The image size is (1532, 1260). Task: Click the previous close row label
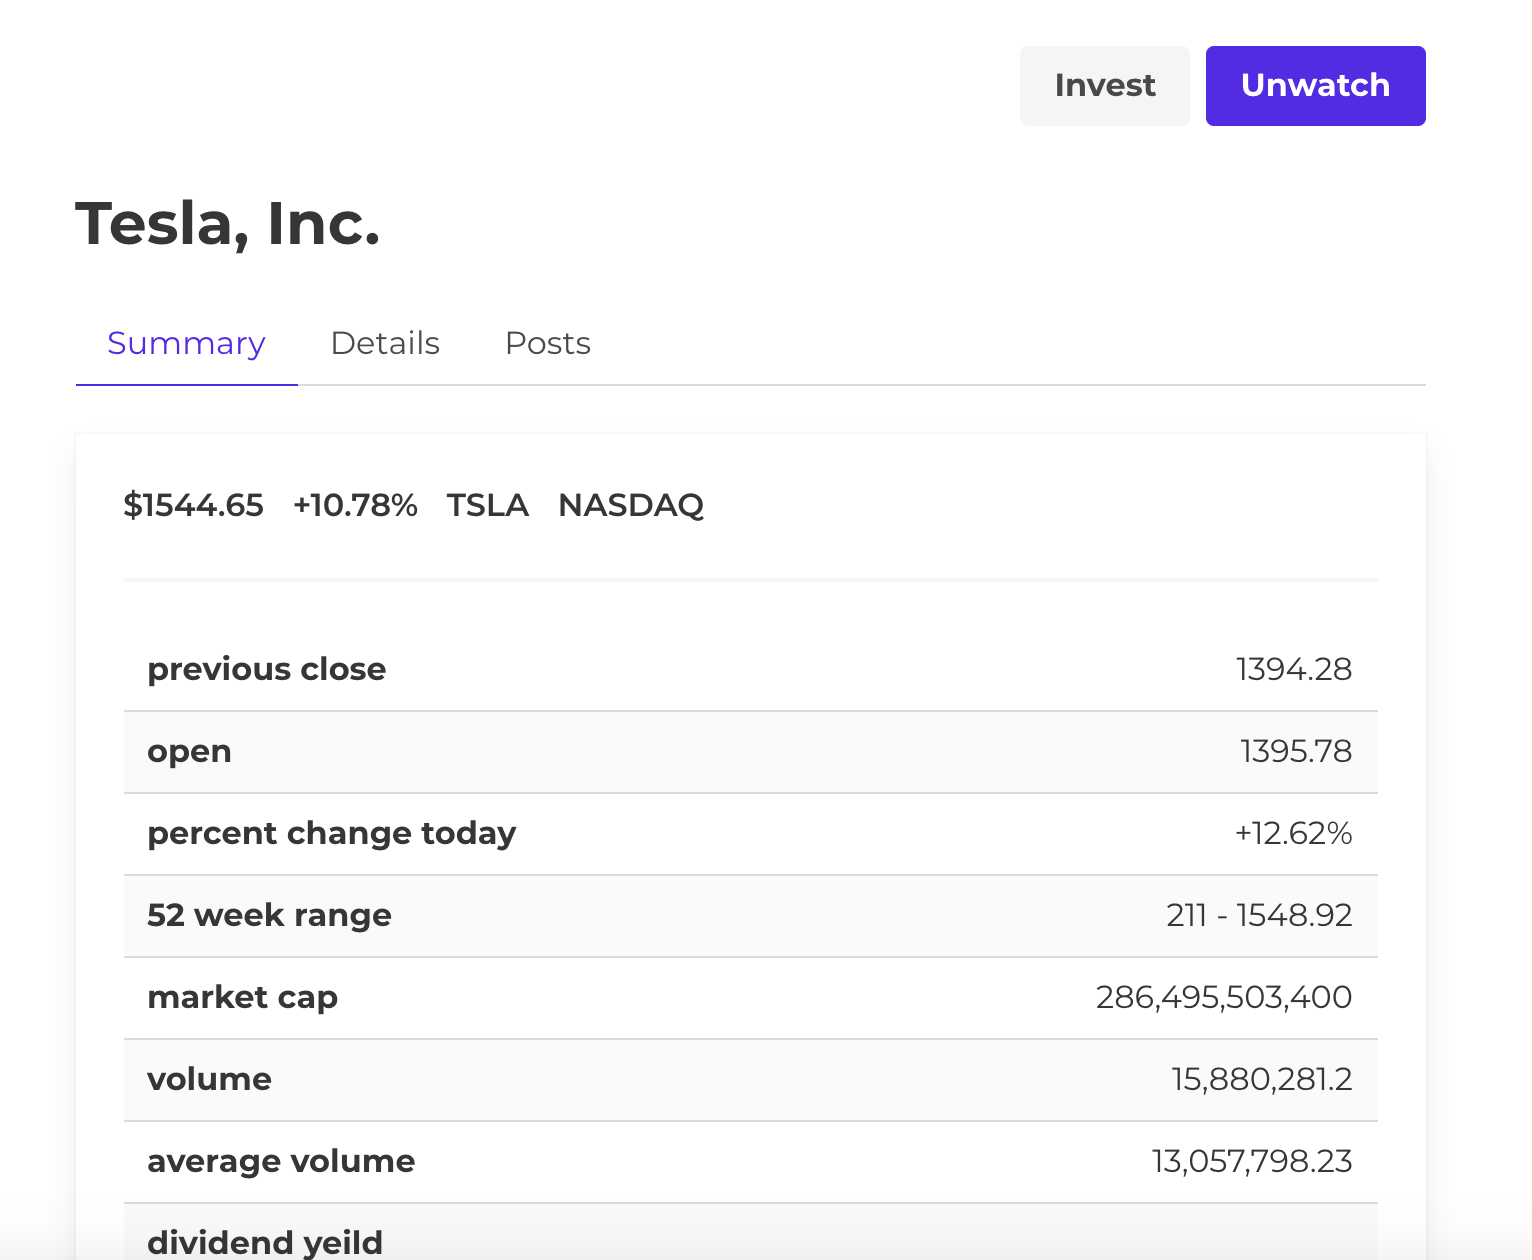click(x=266, y=669)
